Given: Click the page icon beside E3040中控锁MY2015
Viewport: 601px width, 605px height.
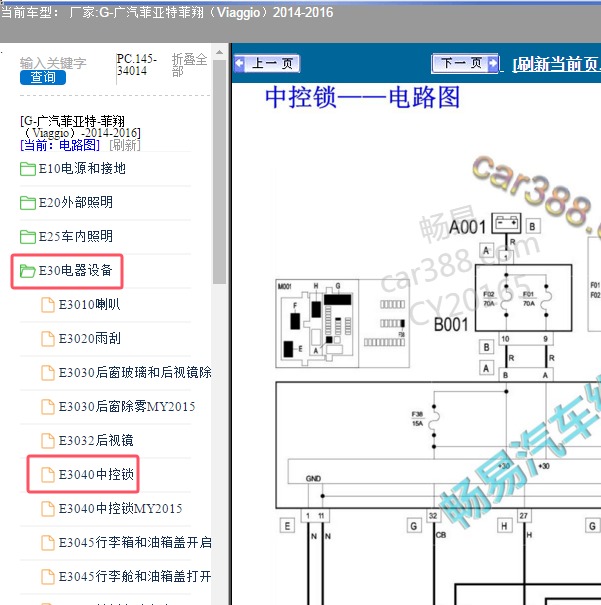Looking at the screenshot, I should click(x=48, y=509).
